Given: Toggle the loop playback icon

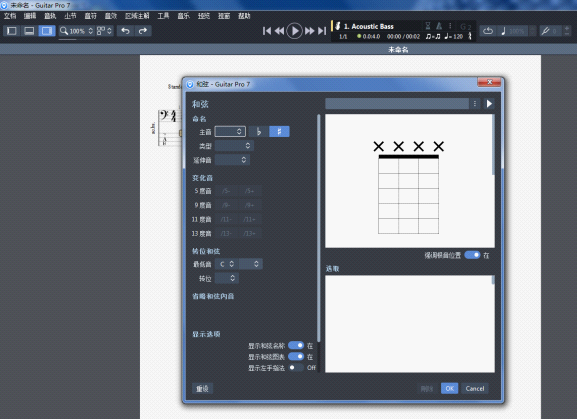Looking at the screenshot, I should (x=488, y=31).
